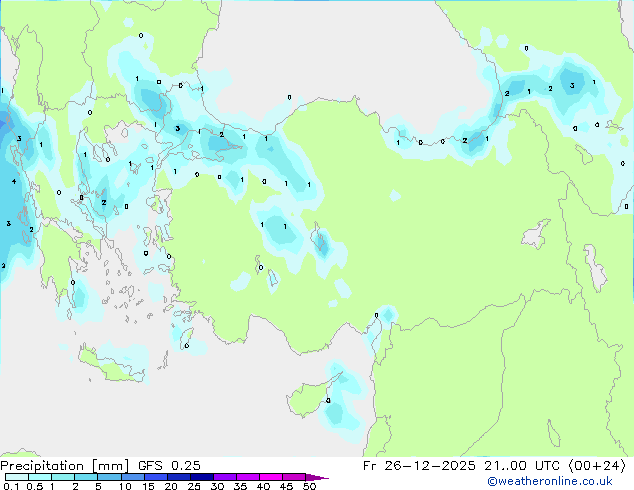The height and width of the screenshot is (490, 634).
Task: Select legend swatch between 45 and 50
Action: pos(294,477)
